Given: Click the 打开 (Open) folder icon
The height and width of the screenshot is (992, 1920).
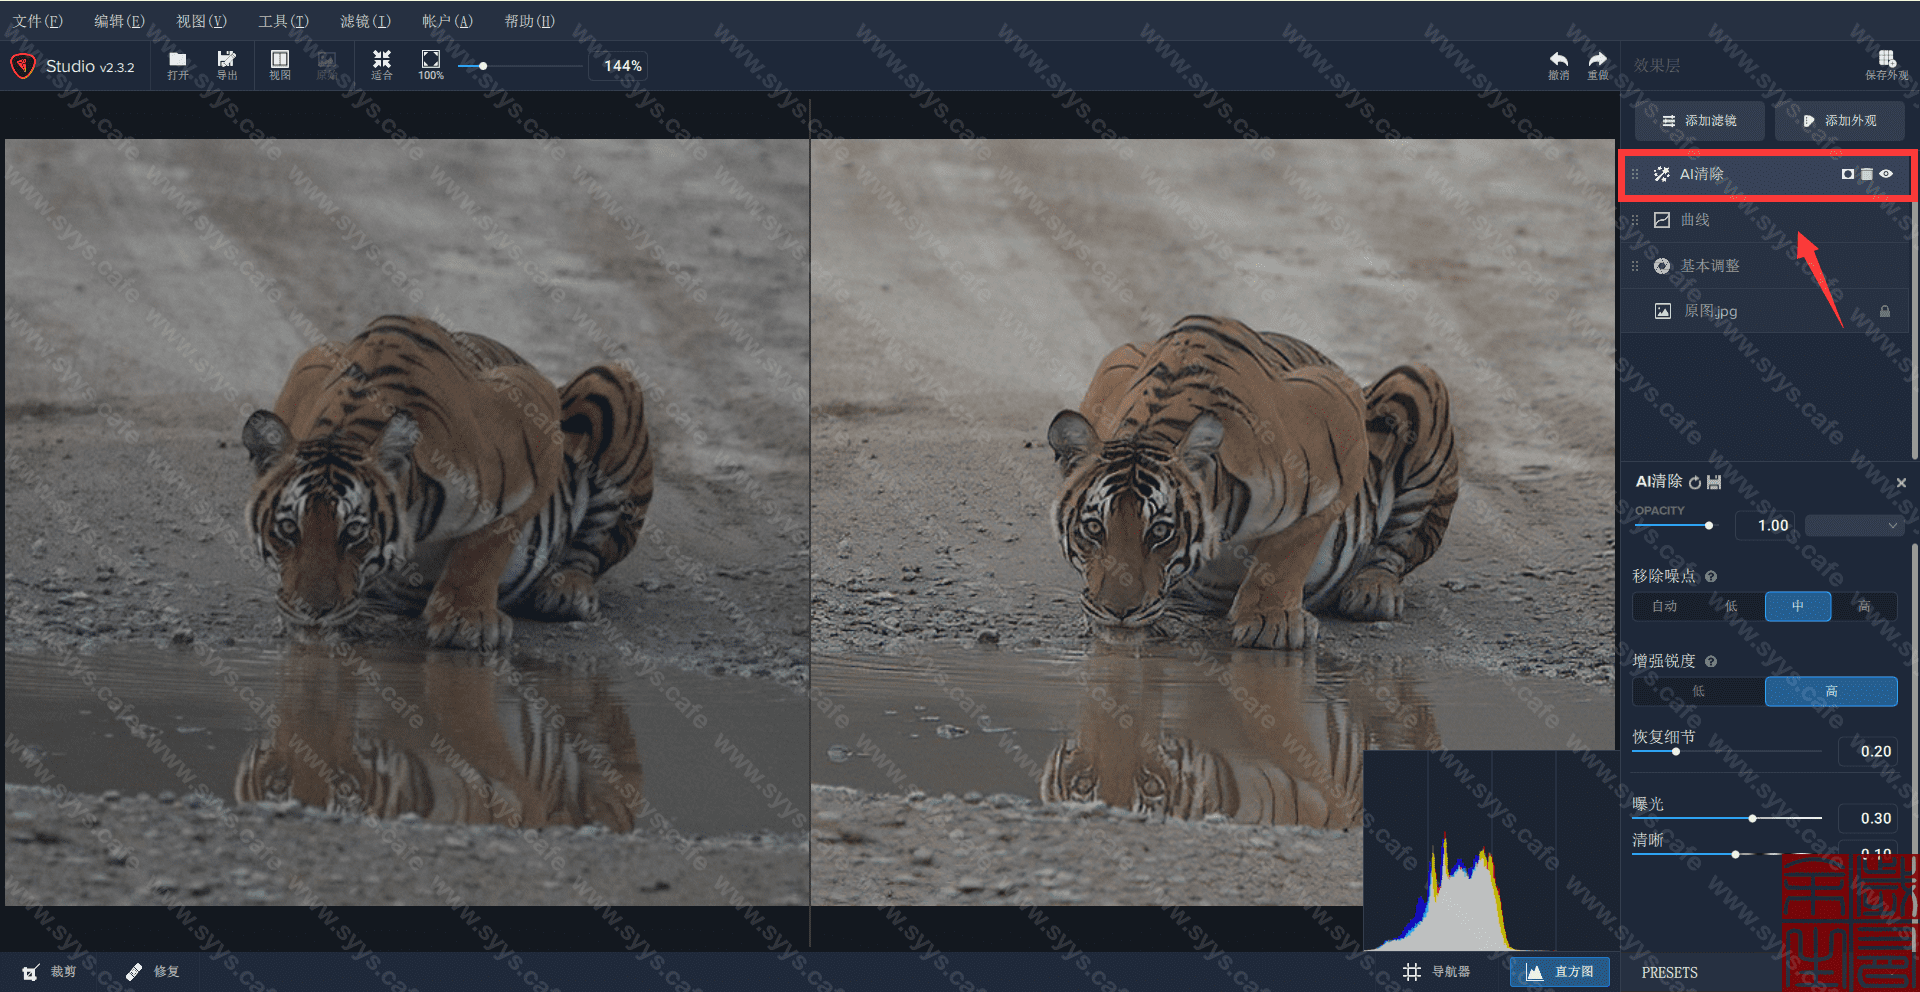Looking at the screenshot, I should (x=178, y=65).
